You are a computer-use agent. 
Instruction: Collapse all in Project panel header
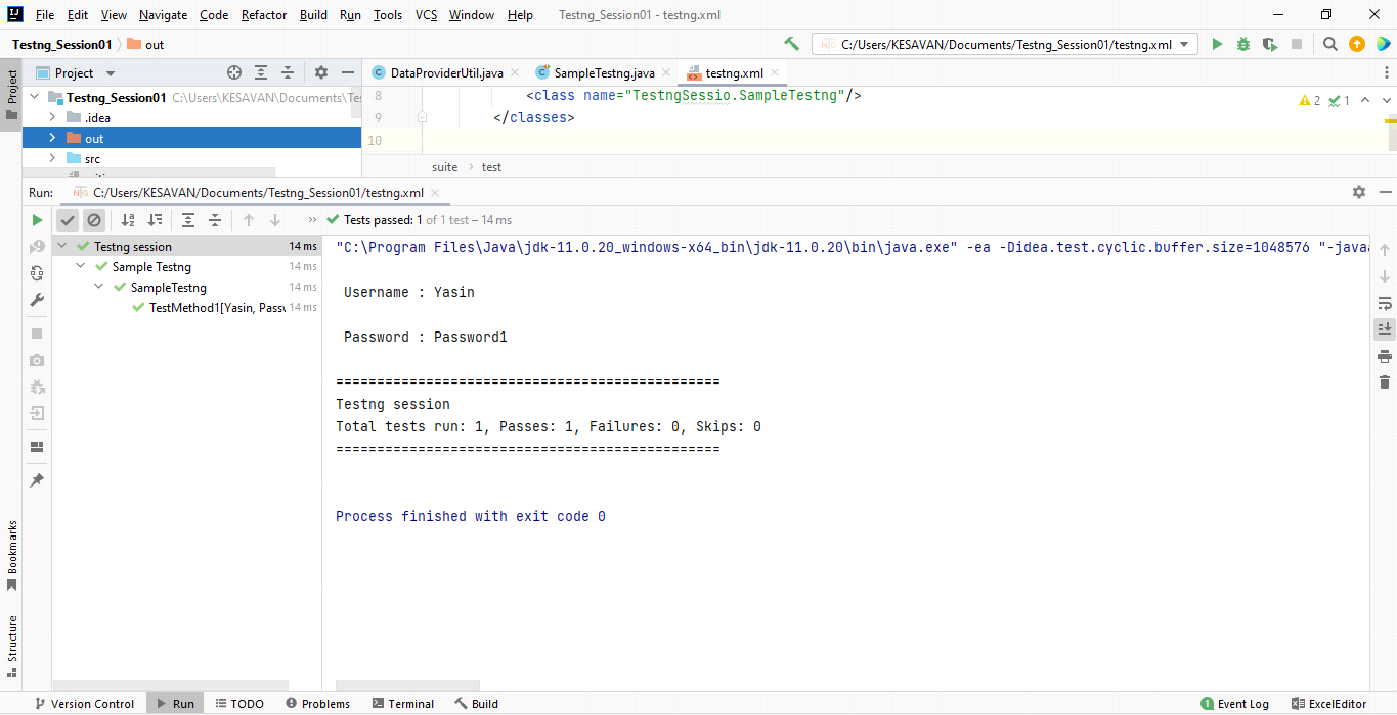coord(288,73)
